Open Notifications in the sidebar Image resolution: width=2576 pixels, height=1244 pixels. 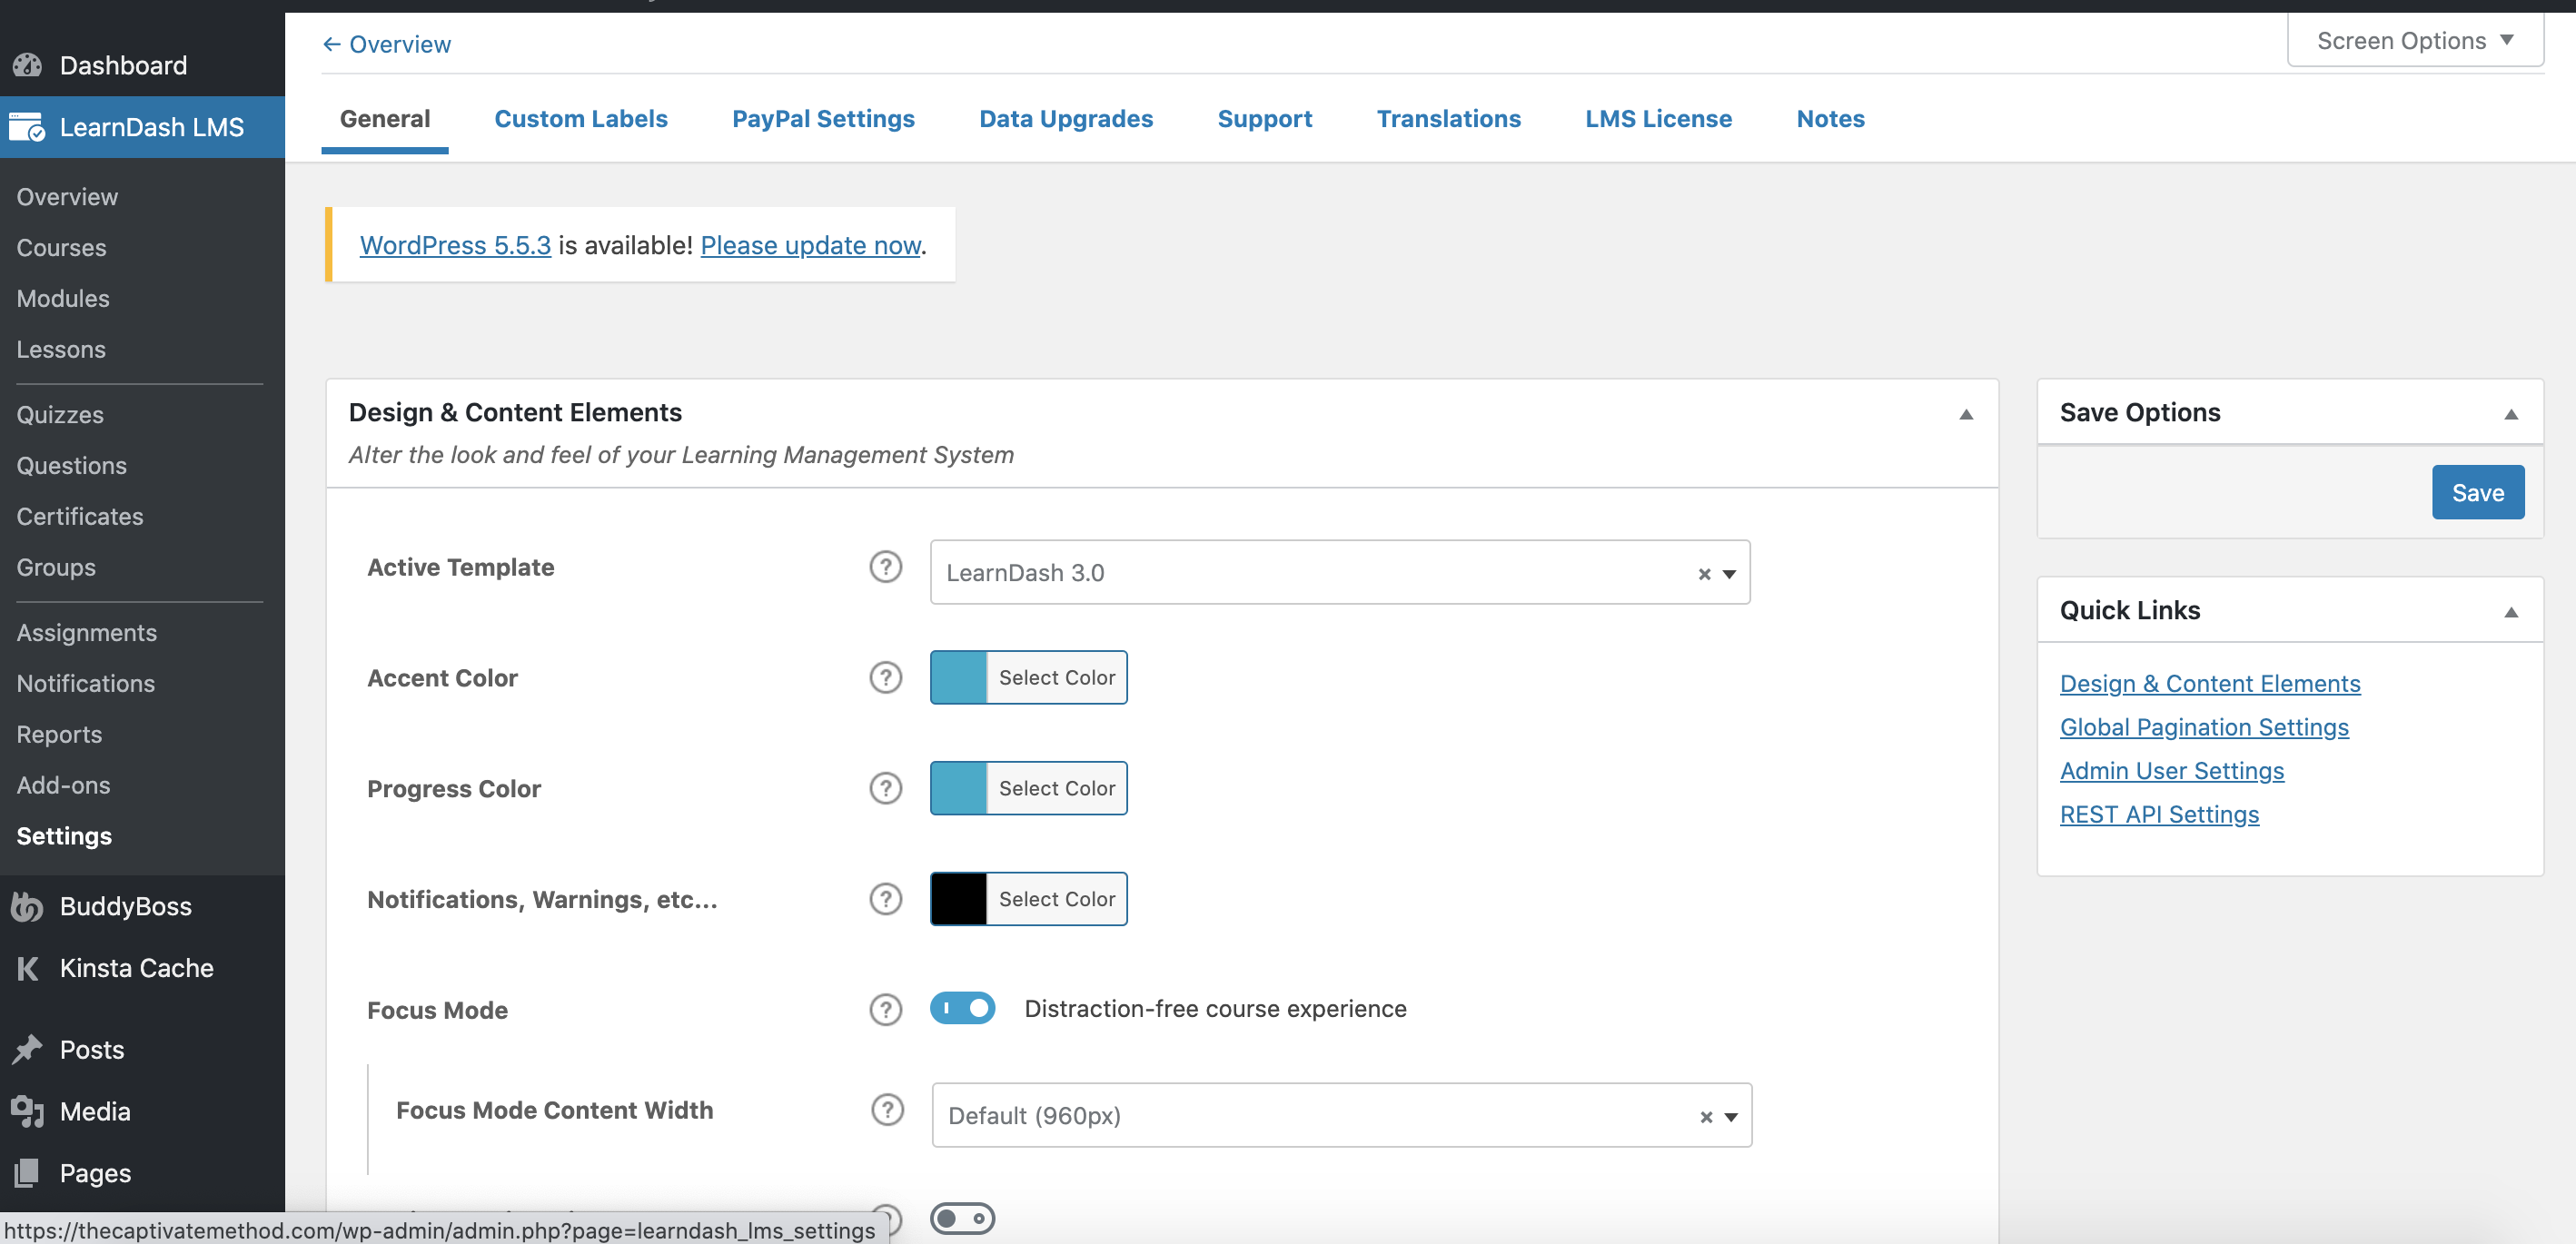(86, 684)
